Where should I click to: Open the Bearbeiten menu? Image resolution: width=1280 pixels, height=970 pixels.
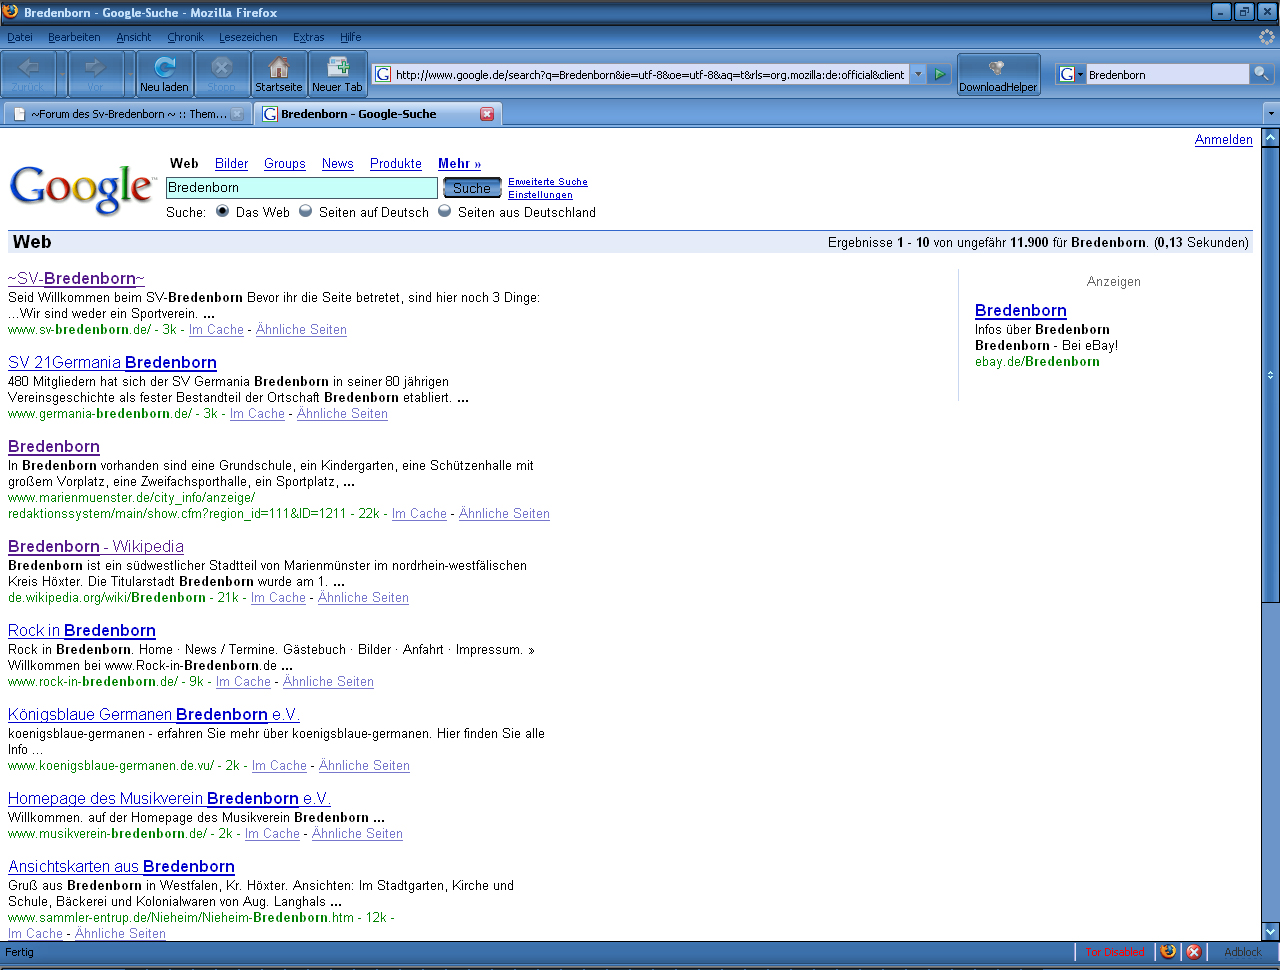tap(74, 37)
